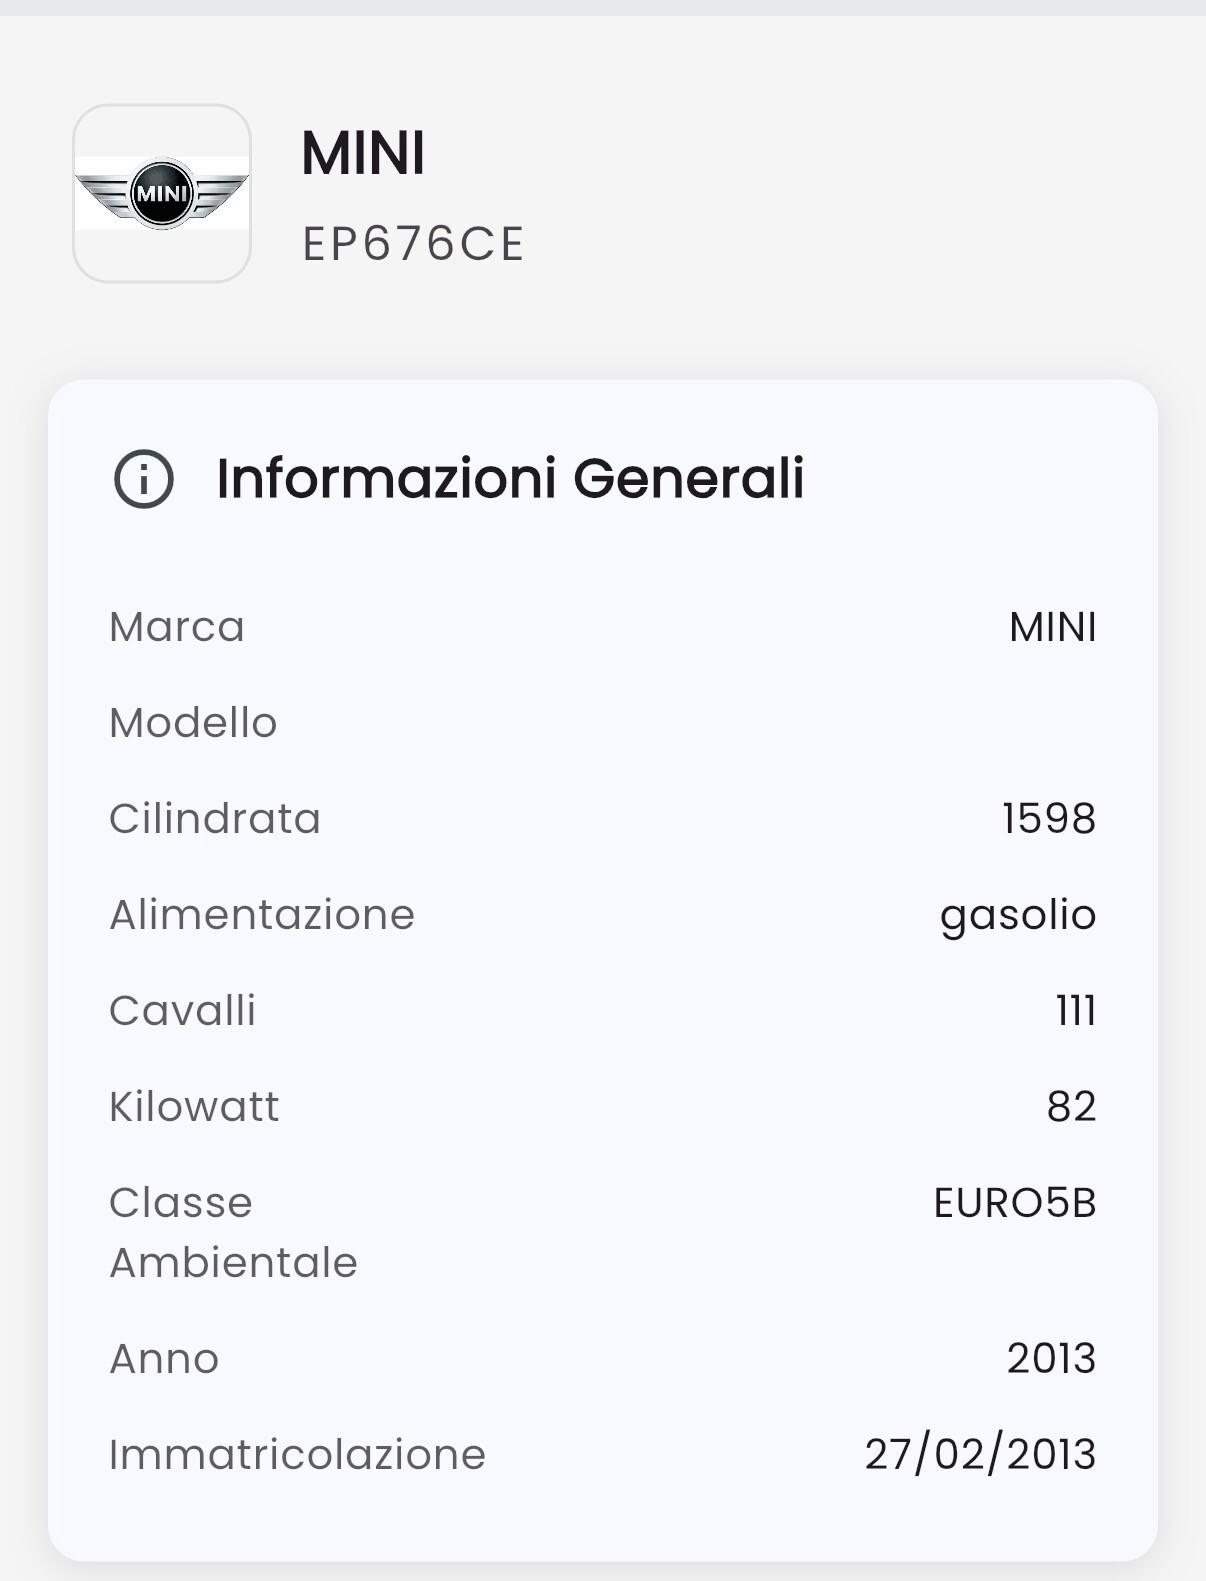
Task: Click the Informazioni Generali section heading
Action: [x=510, y=478]
